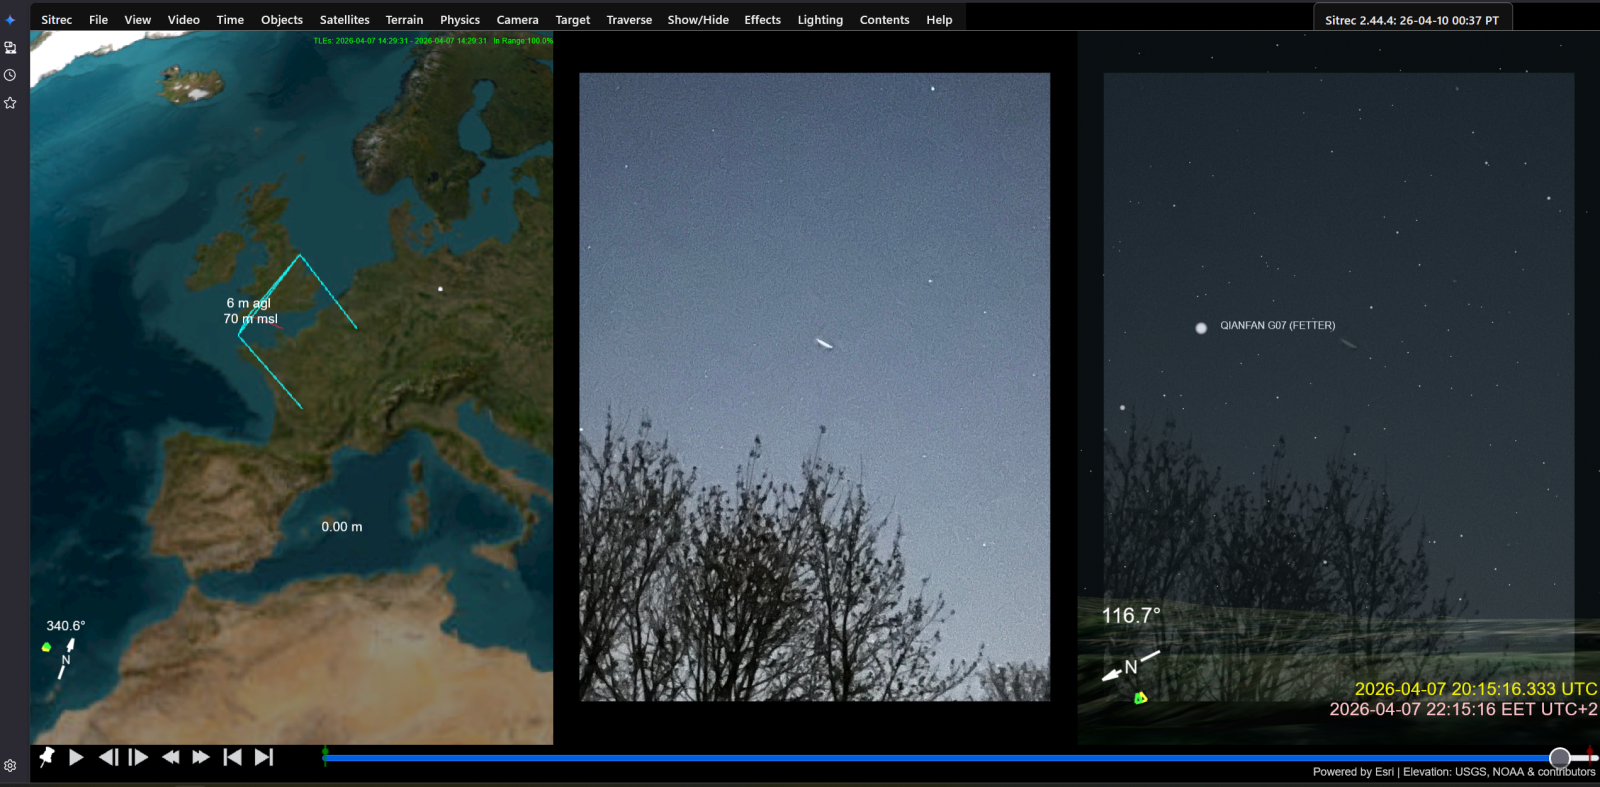Expand the Show/Hide menu
This screenshot has height=787, width=1600.
coord(697,20)
